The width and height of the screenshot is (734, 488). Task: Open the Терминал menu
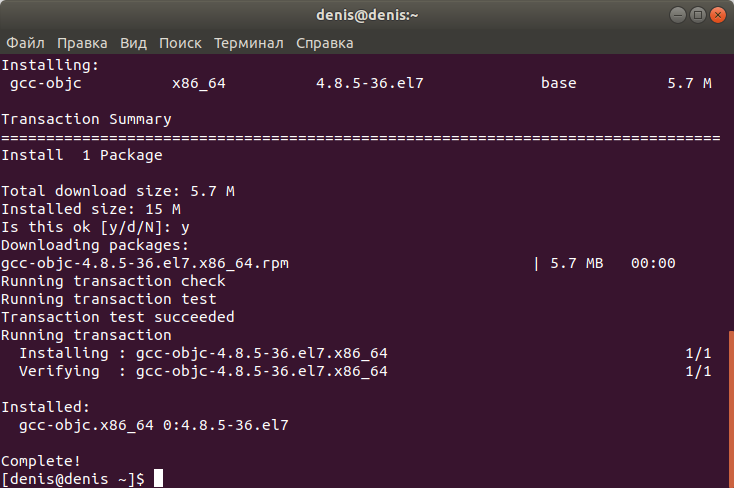249,43
